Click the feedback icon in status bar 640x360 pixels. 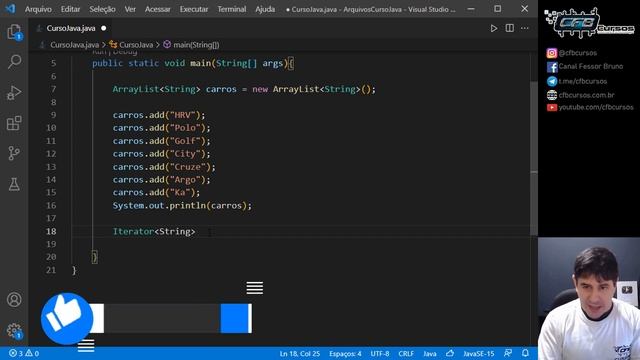[508, 353]
